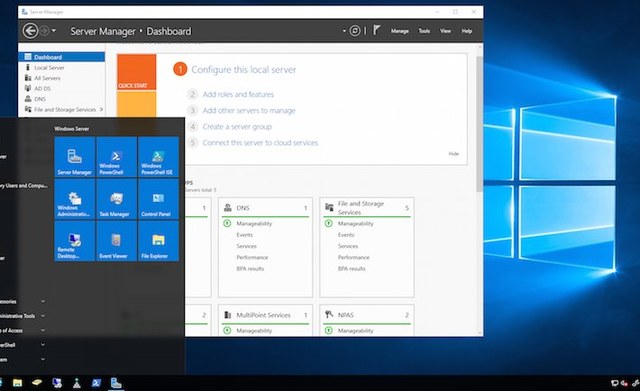Click the dashboard vertical scrollbar thumb
Screen dimensions: 640x391
coord(480,124)
